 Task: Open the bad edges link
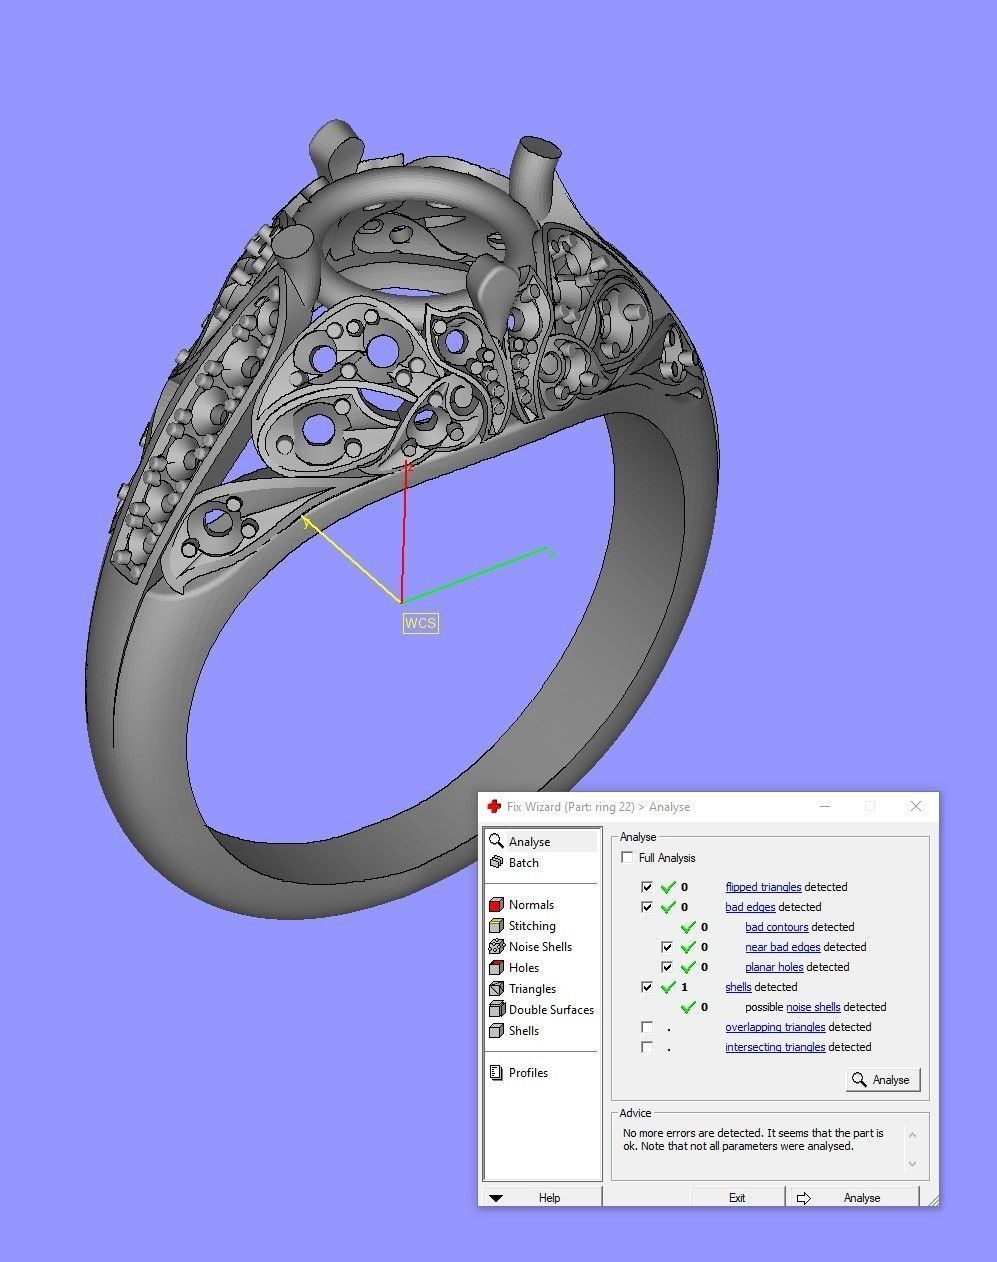point(750,907)
